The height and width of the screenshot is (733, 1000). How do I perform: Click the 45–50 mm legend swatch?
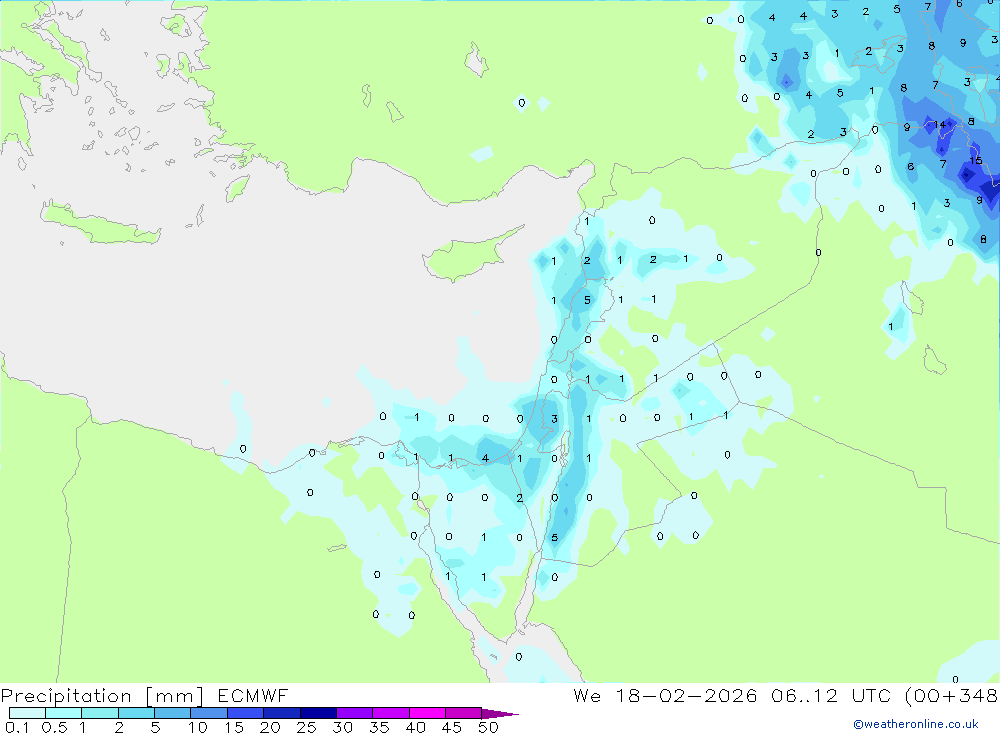click(x=463, y=713)
